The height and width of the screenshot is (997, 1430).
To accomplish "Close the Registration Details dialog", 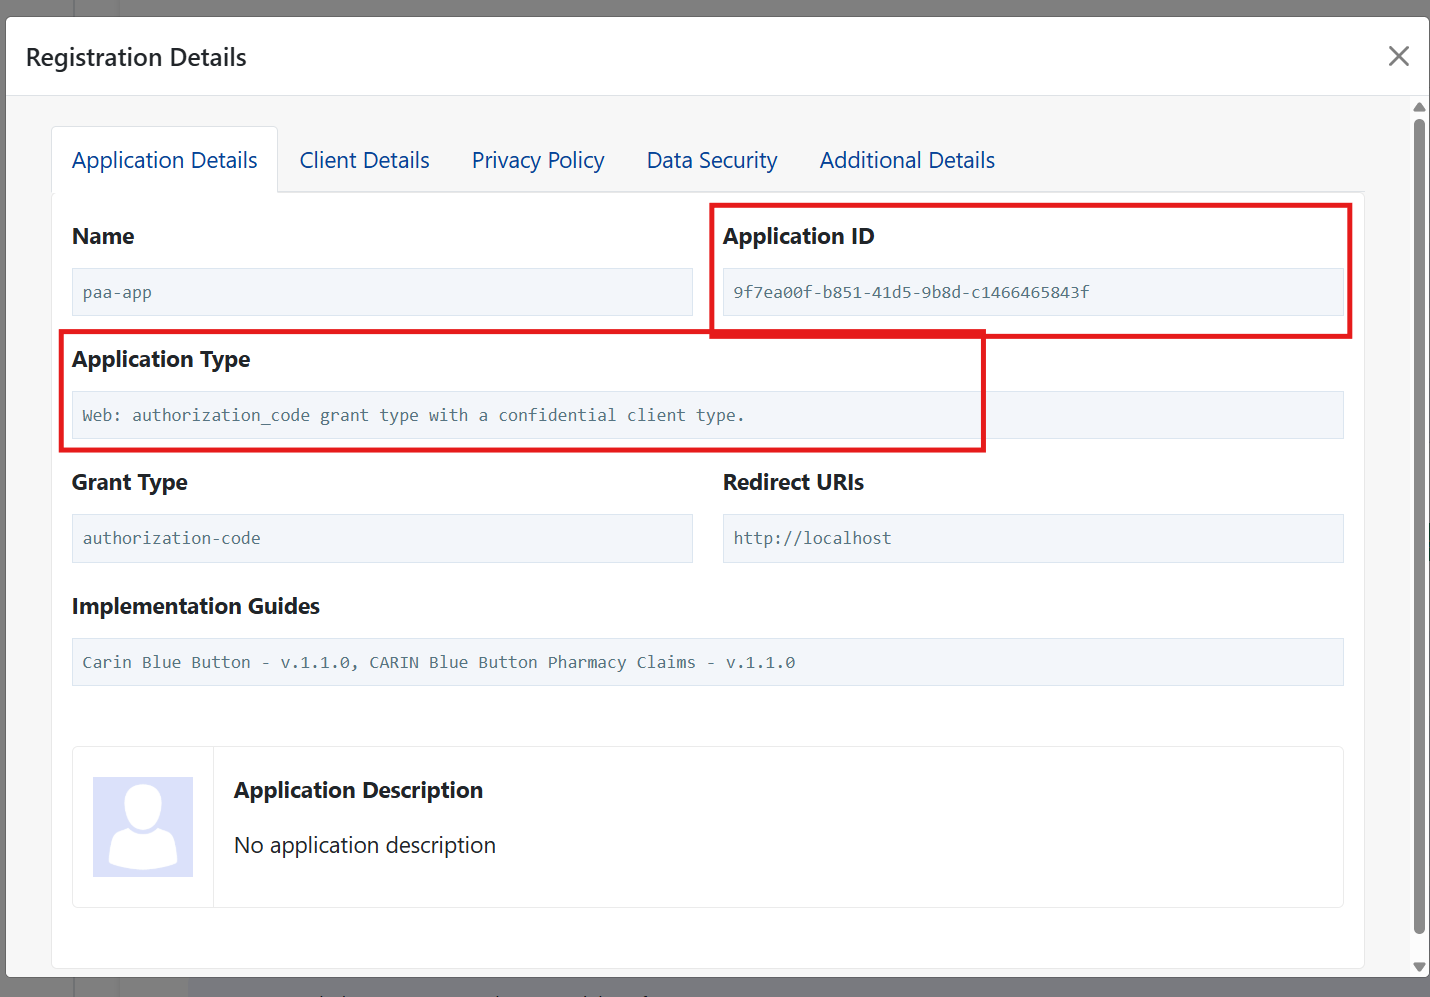I will (1398, 56).
